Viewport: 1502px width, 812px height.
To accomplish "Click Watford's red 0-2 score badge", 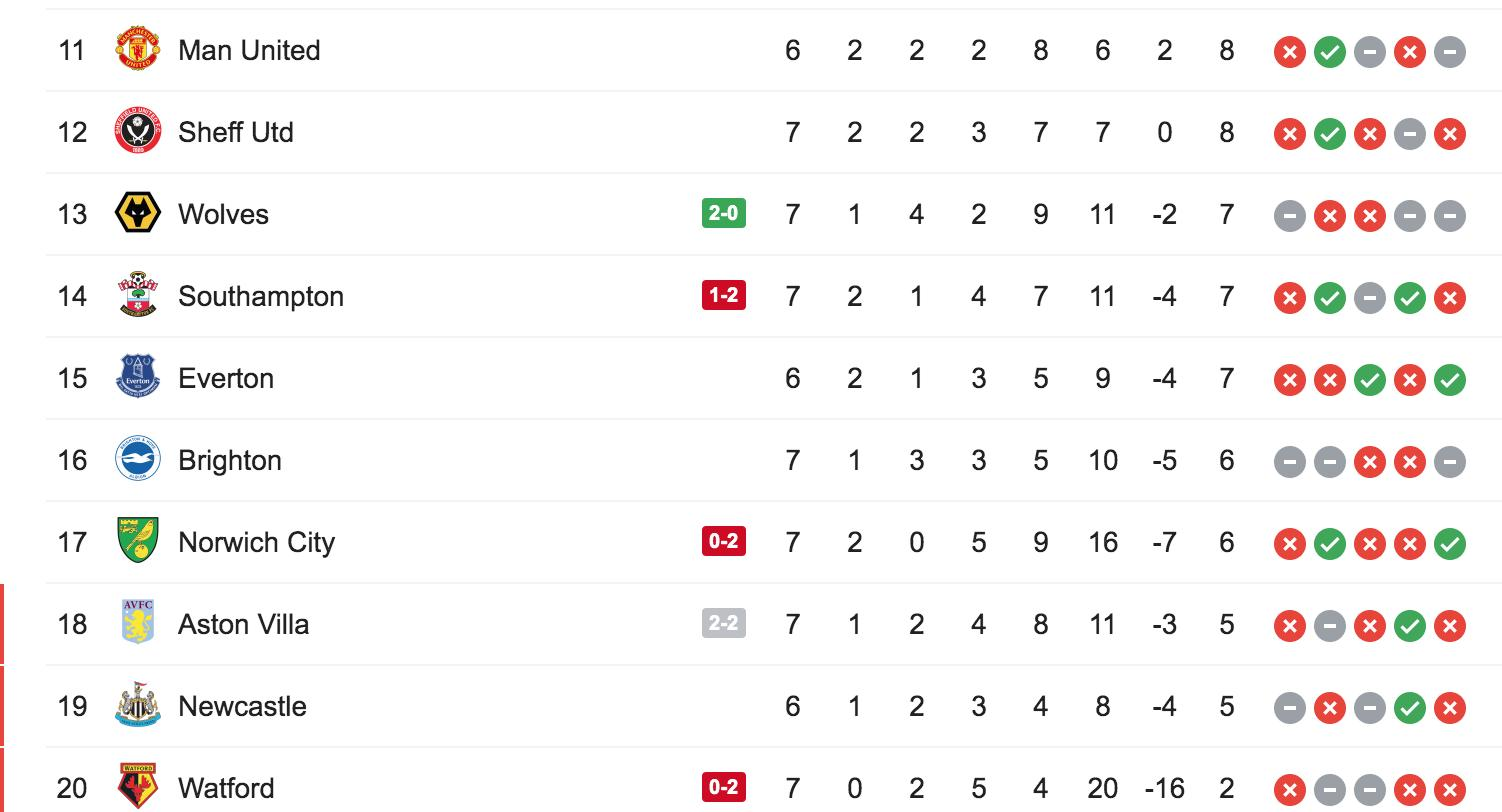I will pyautogui.click(x=723, y=787).
